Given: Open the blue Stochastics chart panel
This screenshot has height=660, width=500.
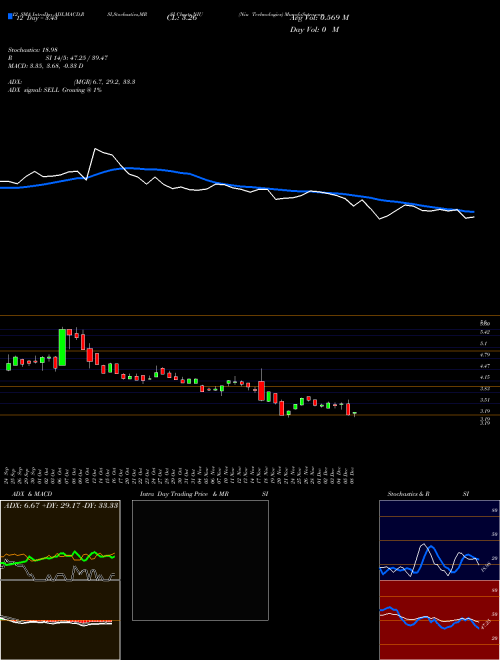Looking at the screenshot, I should tap(439, 540).
